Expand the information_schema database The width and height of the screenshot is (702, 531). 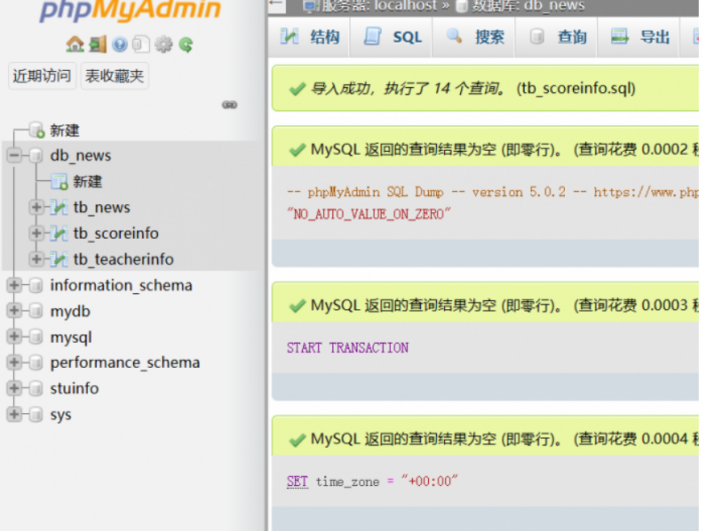[14, 285]
